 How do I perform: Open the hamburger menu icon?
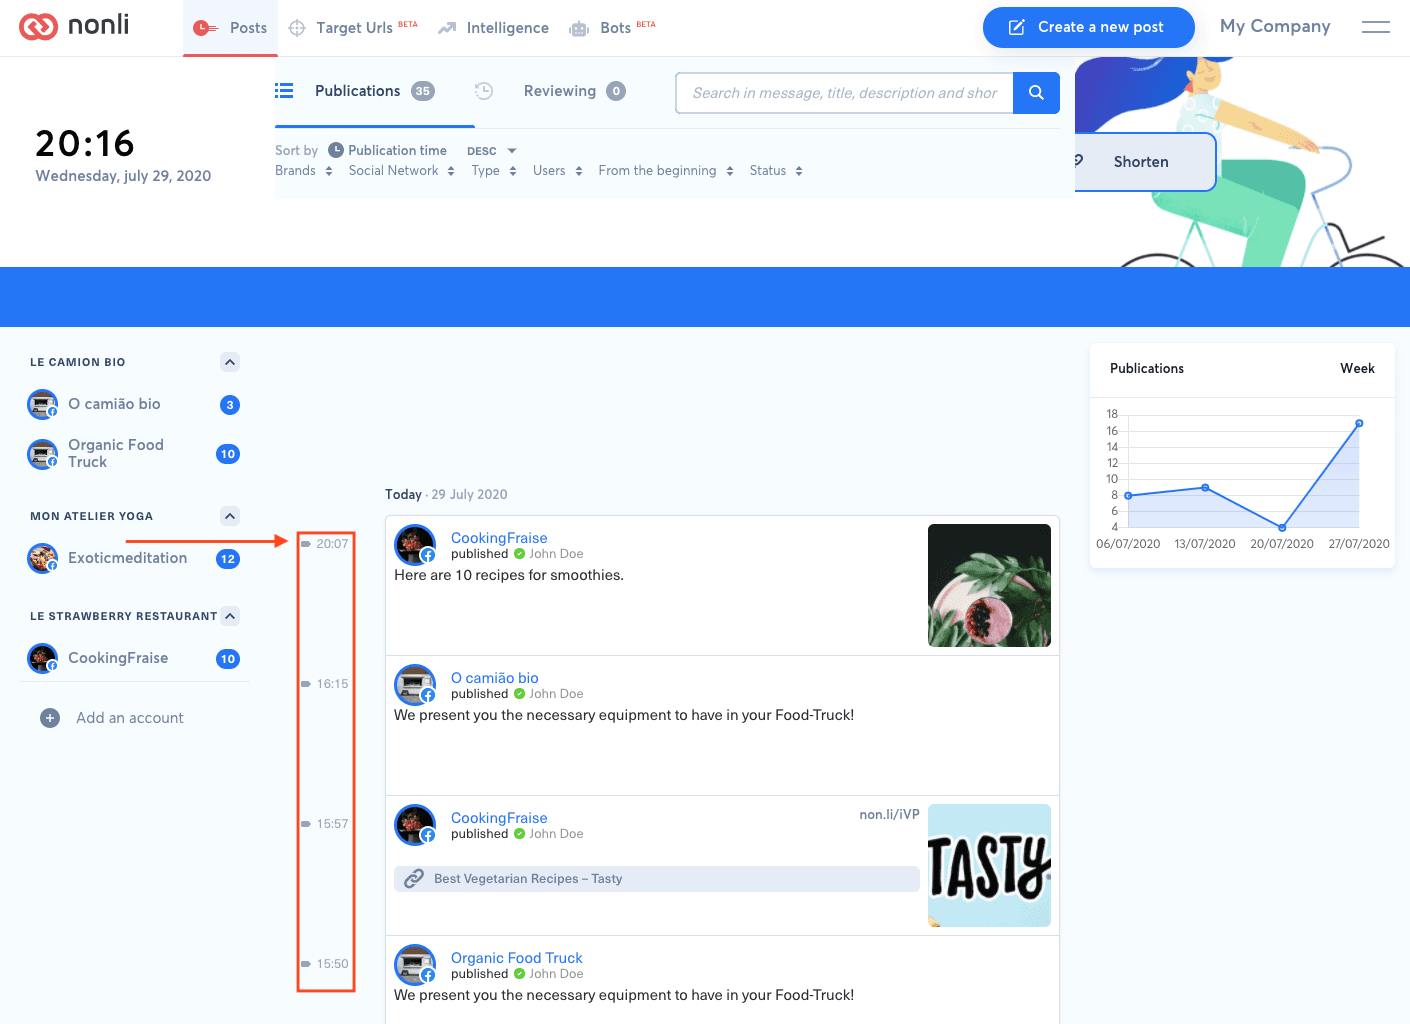[x=1375, y=27]
